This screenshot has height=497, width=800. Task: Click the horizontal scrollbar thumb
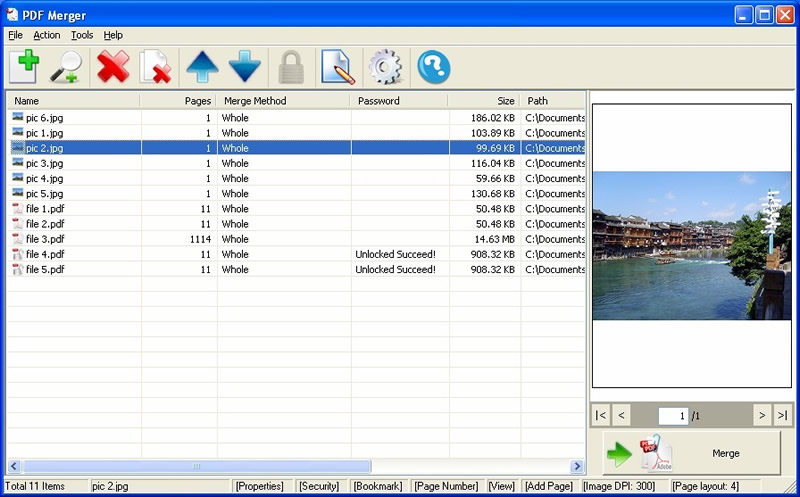coord(196,466)
